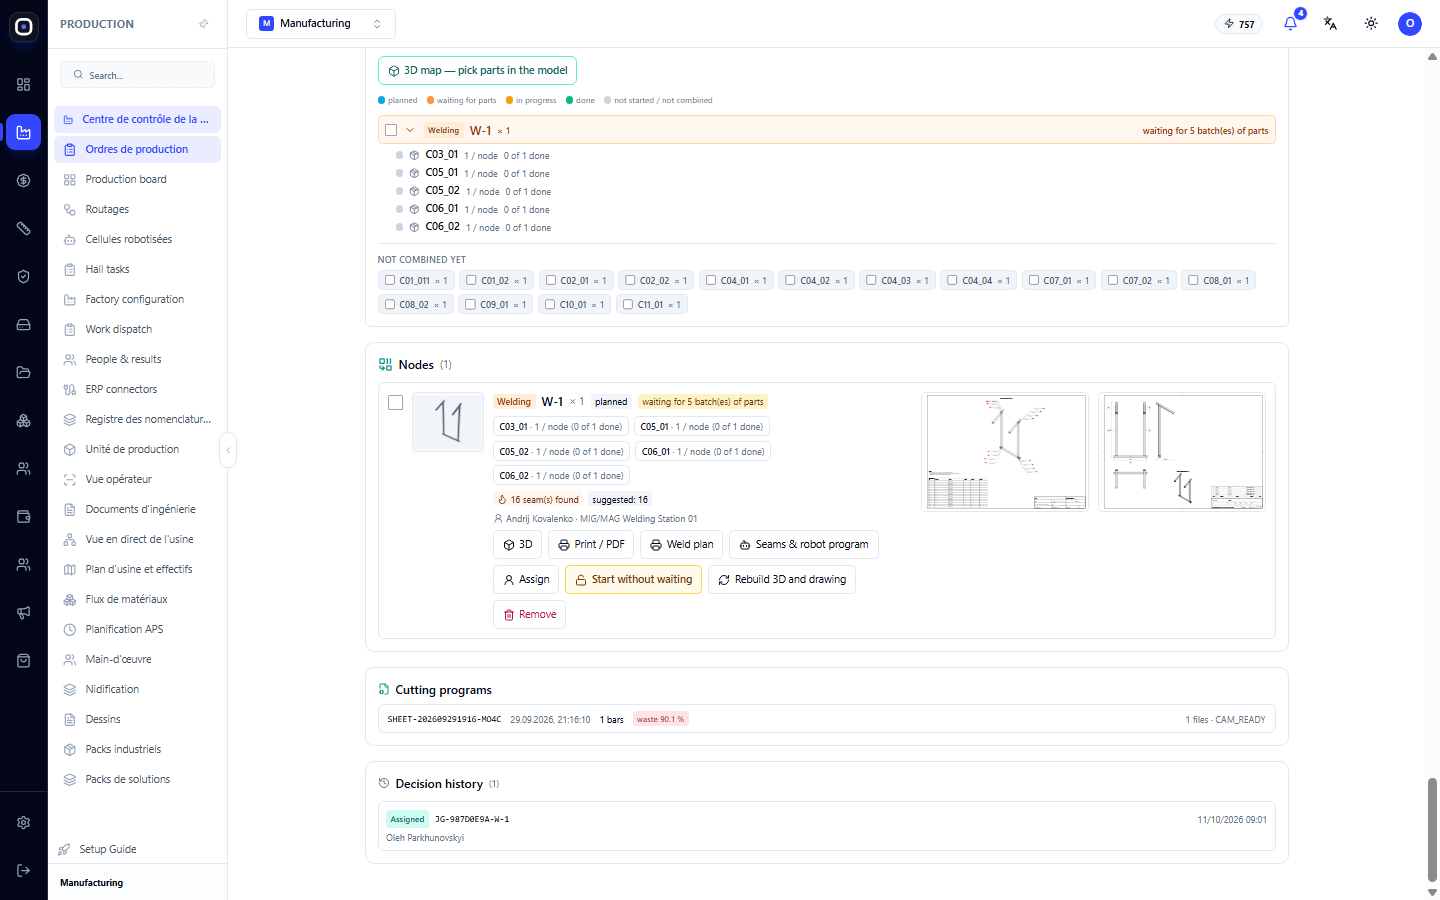Screen dimensions: 1440x900
Task: Click the language translation icon
Action: [1330, 23]
